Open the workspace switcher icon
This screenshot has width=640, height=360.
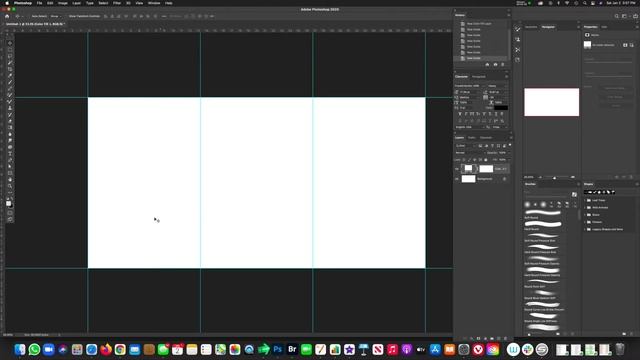coord(624,16)
